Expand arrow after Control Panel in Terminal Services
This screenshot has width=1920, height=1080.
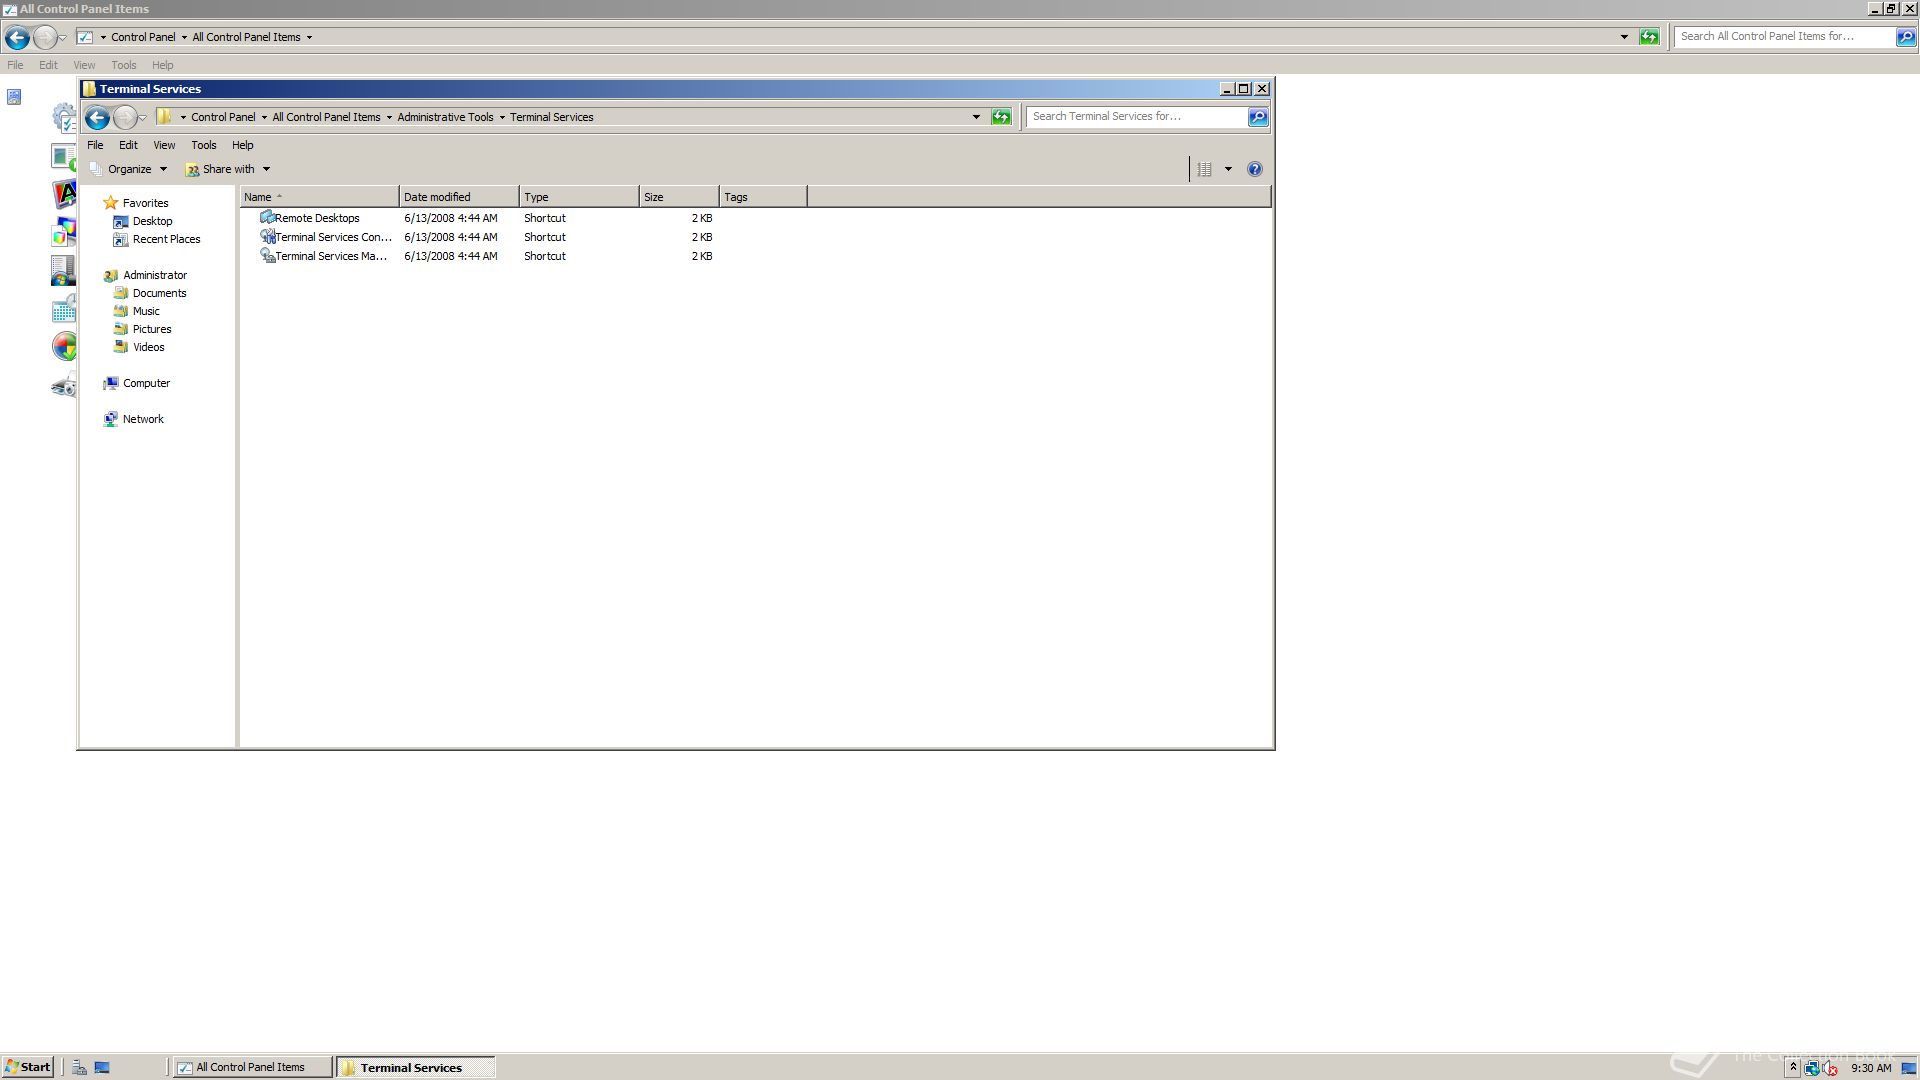click(264, 117)
